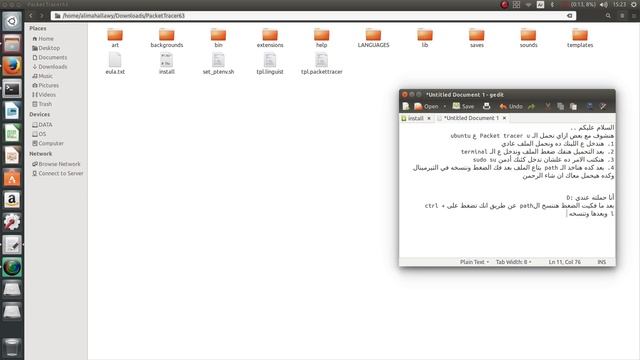Save the gedit document
Viewport: 640px width, 360px height.
(463, 106)
